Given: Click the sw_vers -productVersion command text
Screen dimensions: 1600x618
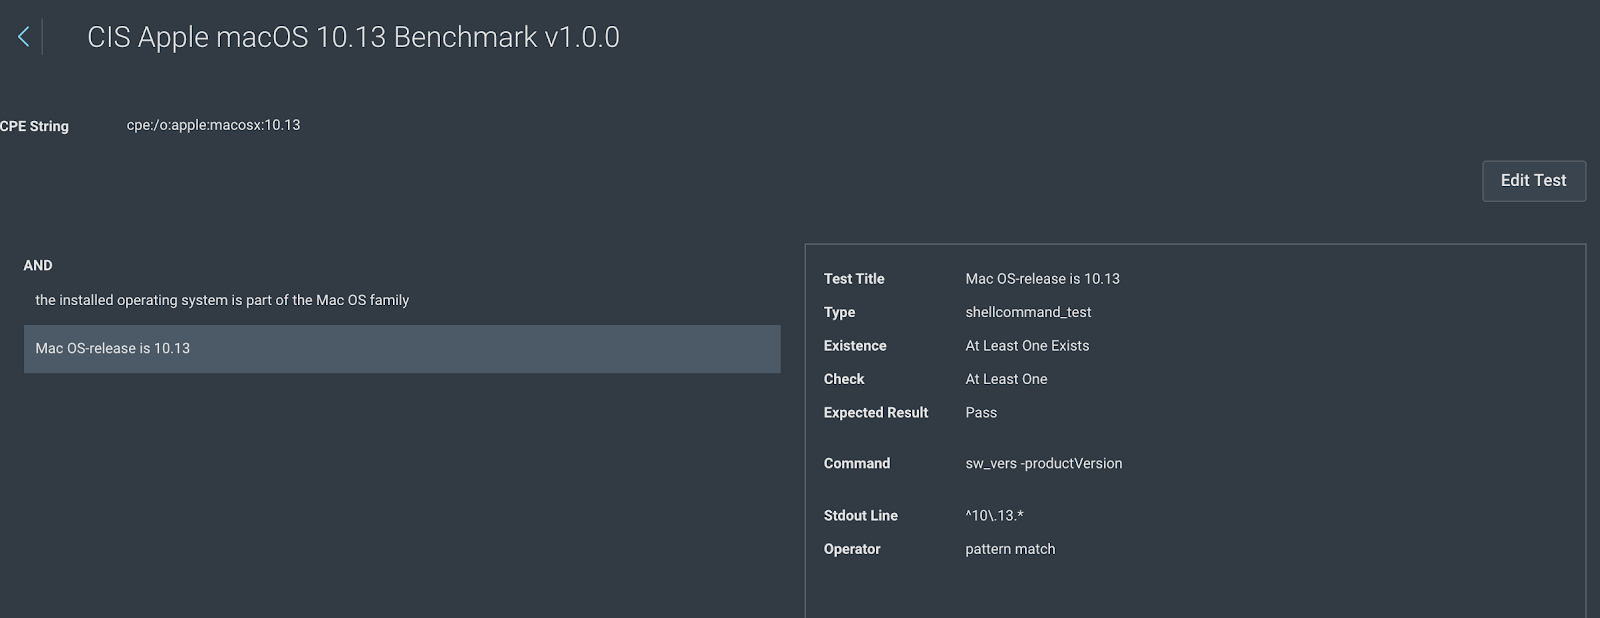Looking at the screenshot, I should click(x=1043, y=464).
